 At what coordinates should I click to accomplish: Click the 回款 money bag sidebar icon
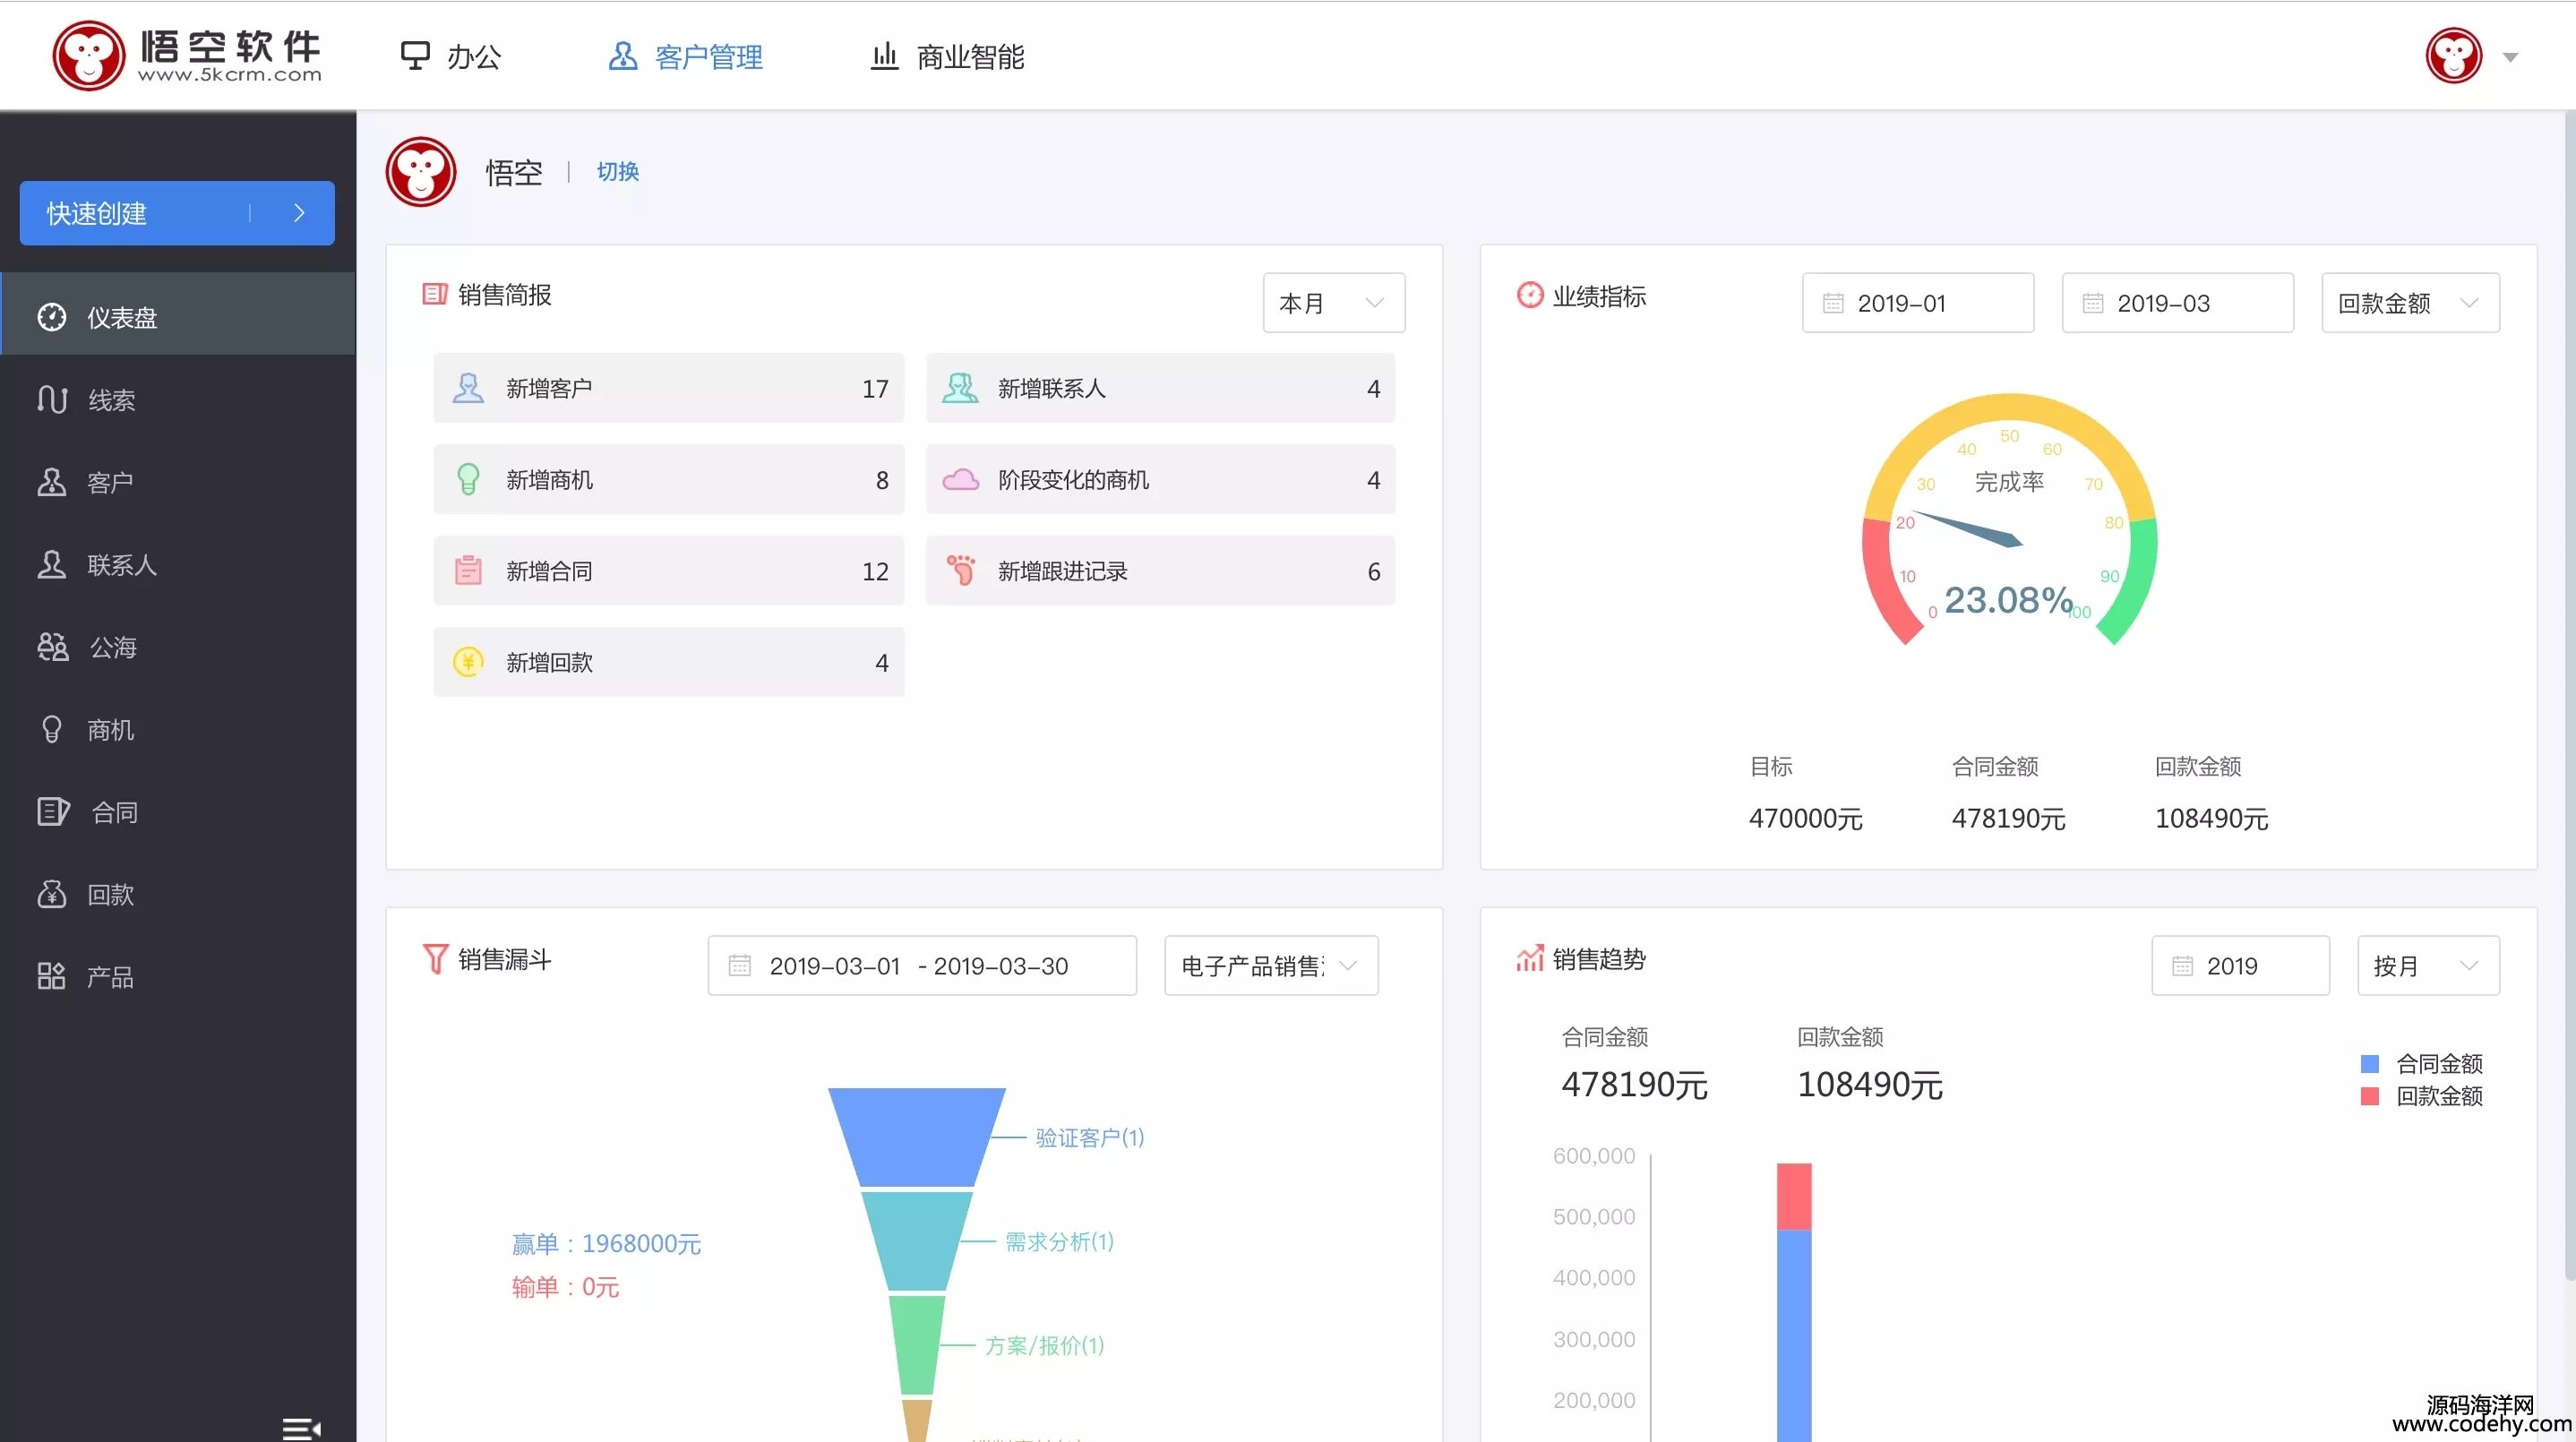coord(52,894)
